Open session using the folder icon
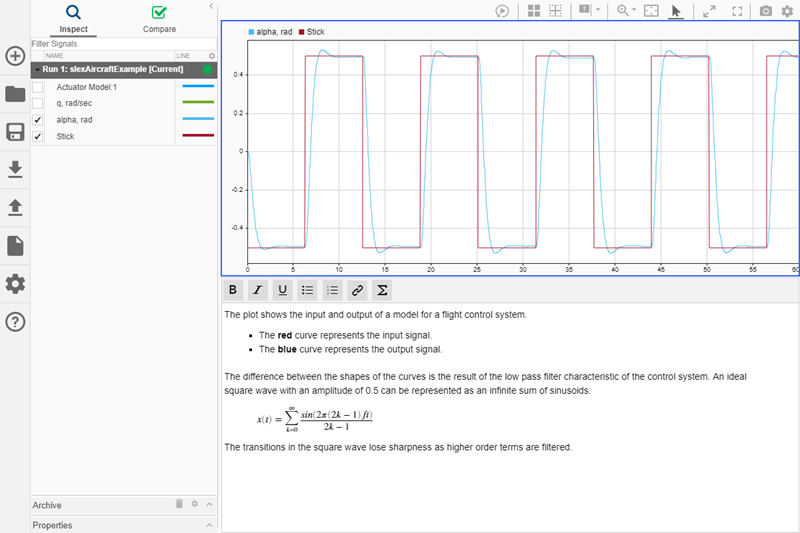Viewport: 800px width, 533px height. 15,94
